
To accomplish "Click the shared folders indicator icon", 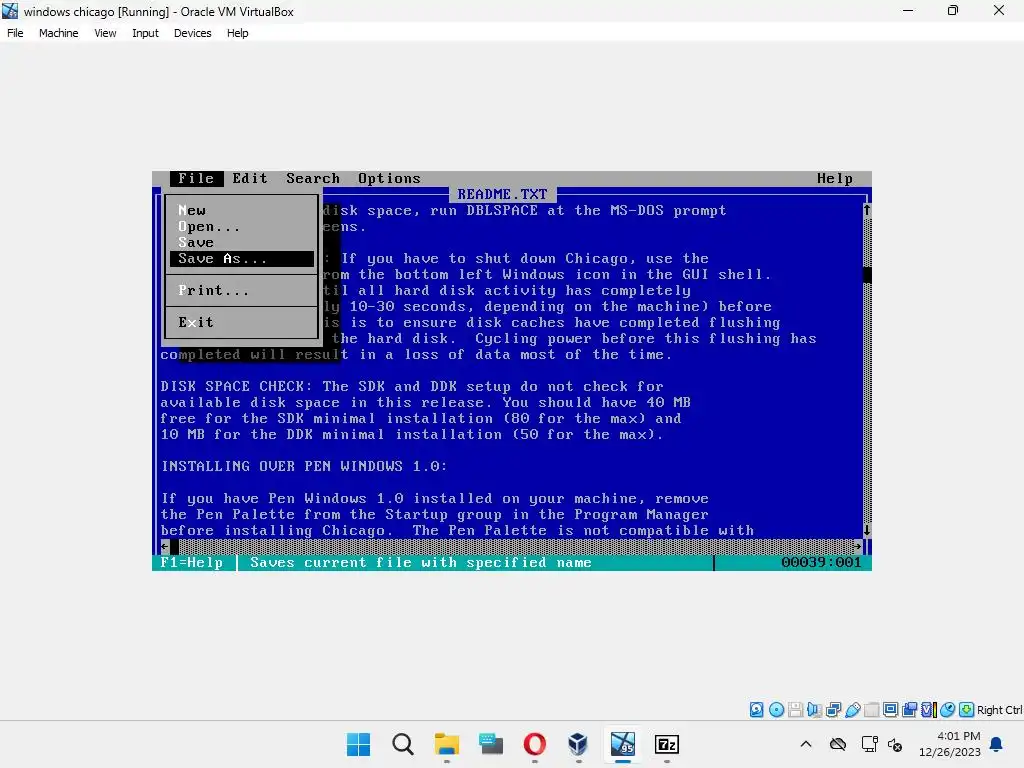I will (871, 710).
